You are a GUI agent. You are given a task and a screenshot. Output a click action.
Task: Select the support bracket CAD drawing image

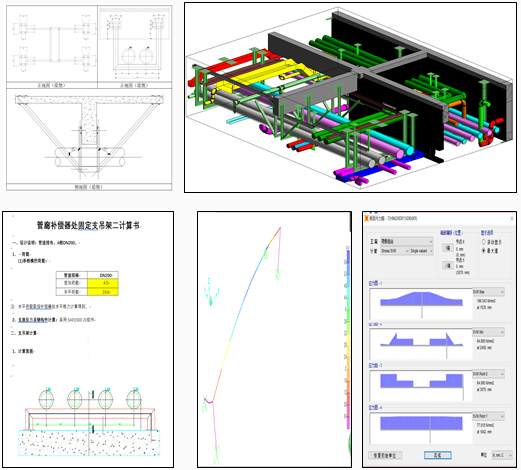[x=89, y=98]
